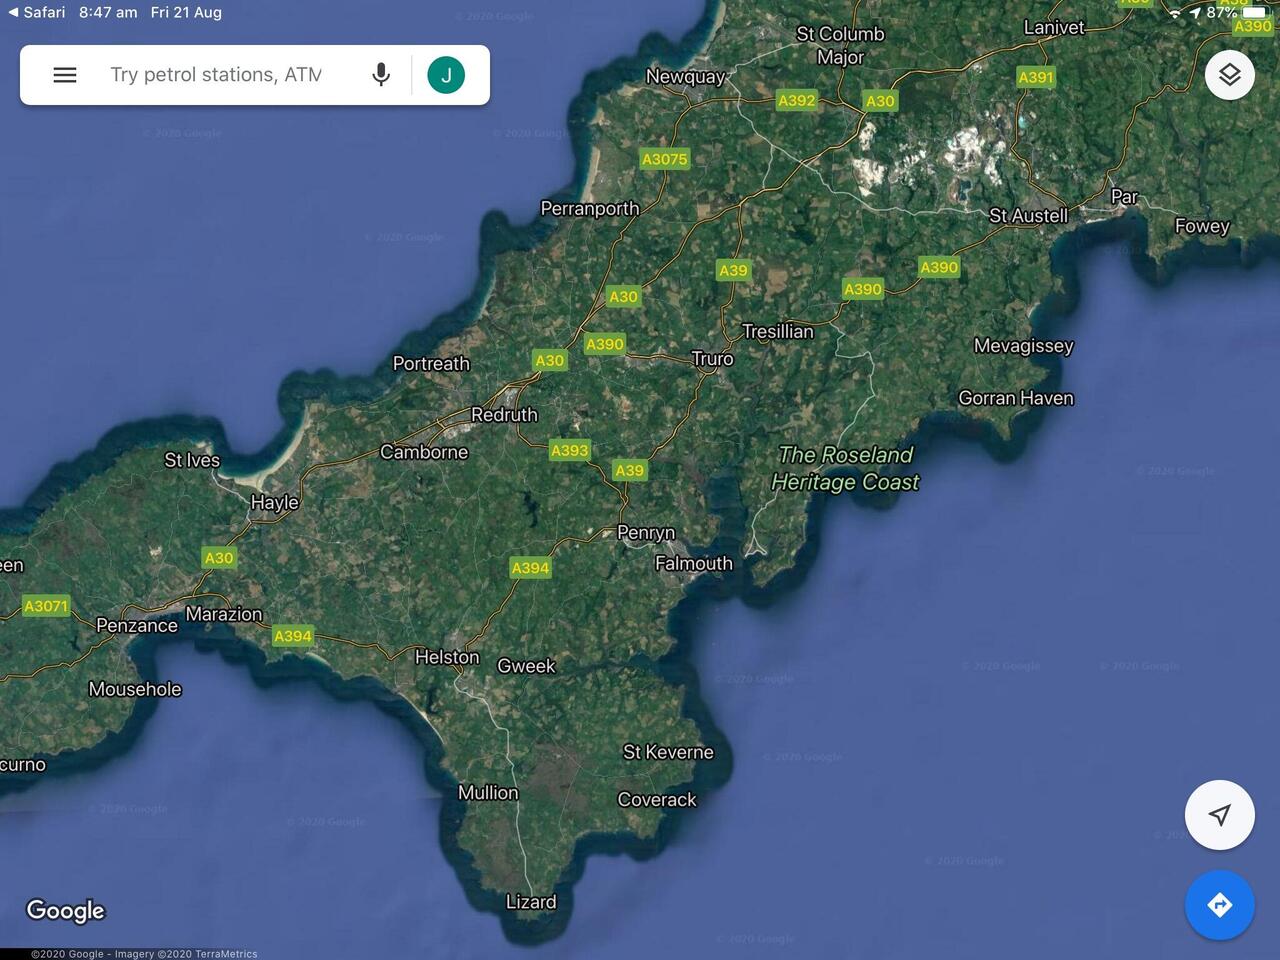
Task: Tap the blue directions button
Action: (1219, 905)
